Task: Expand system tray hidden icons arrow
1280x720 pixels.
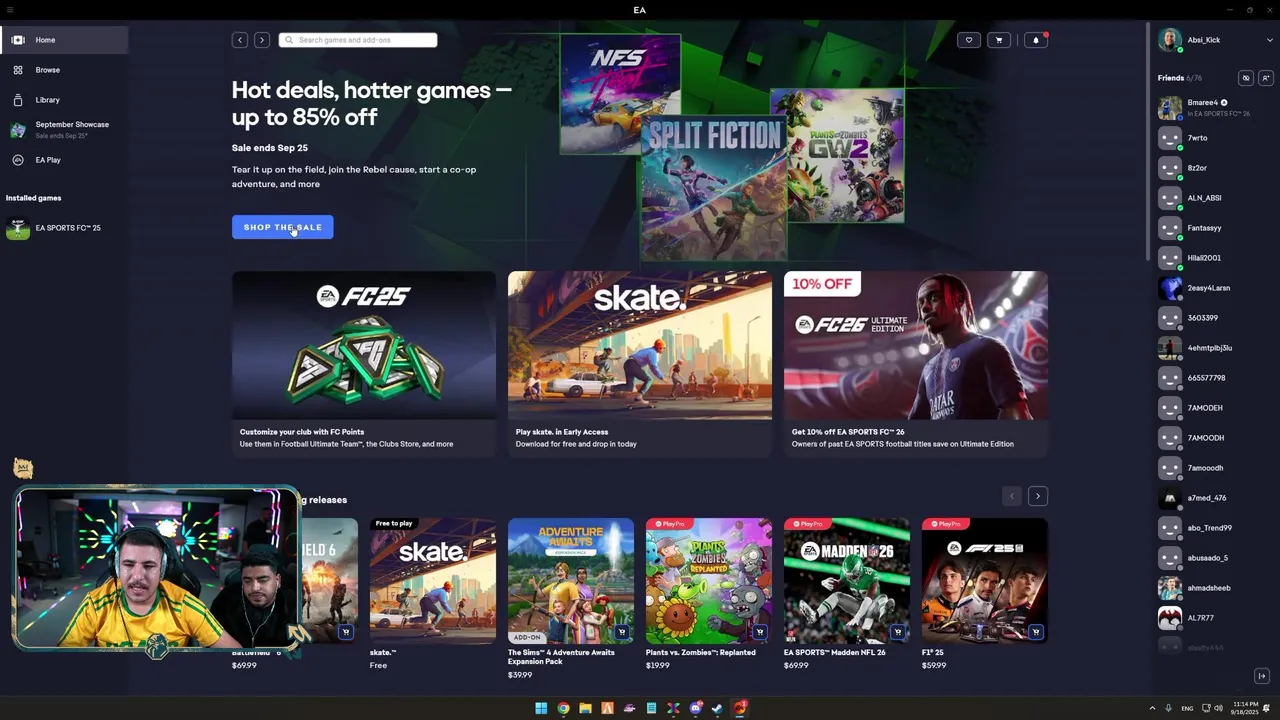Action: tap(1152, 708)
